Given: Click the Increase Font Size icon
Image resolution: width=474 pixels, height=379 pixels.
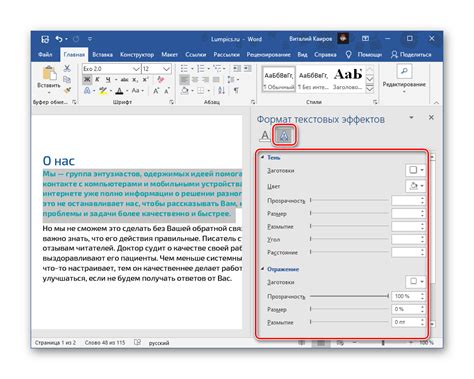Looking at the screenshot, I should pyautogui.click(x=156, y=90).
